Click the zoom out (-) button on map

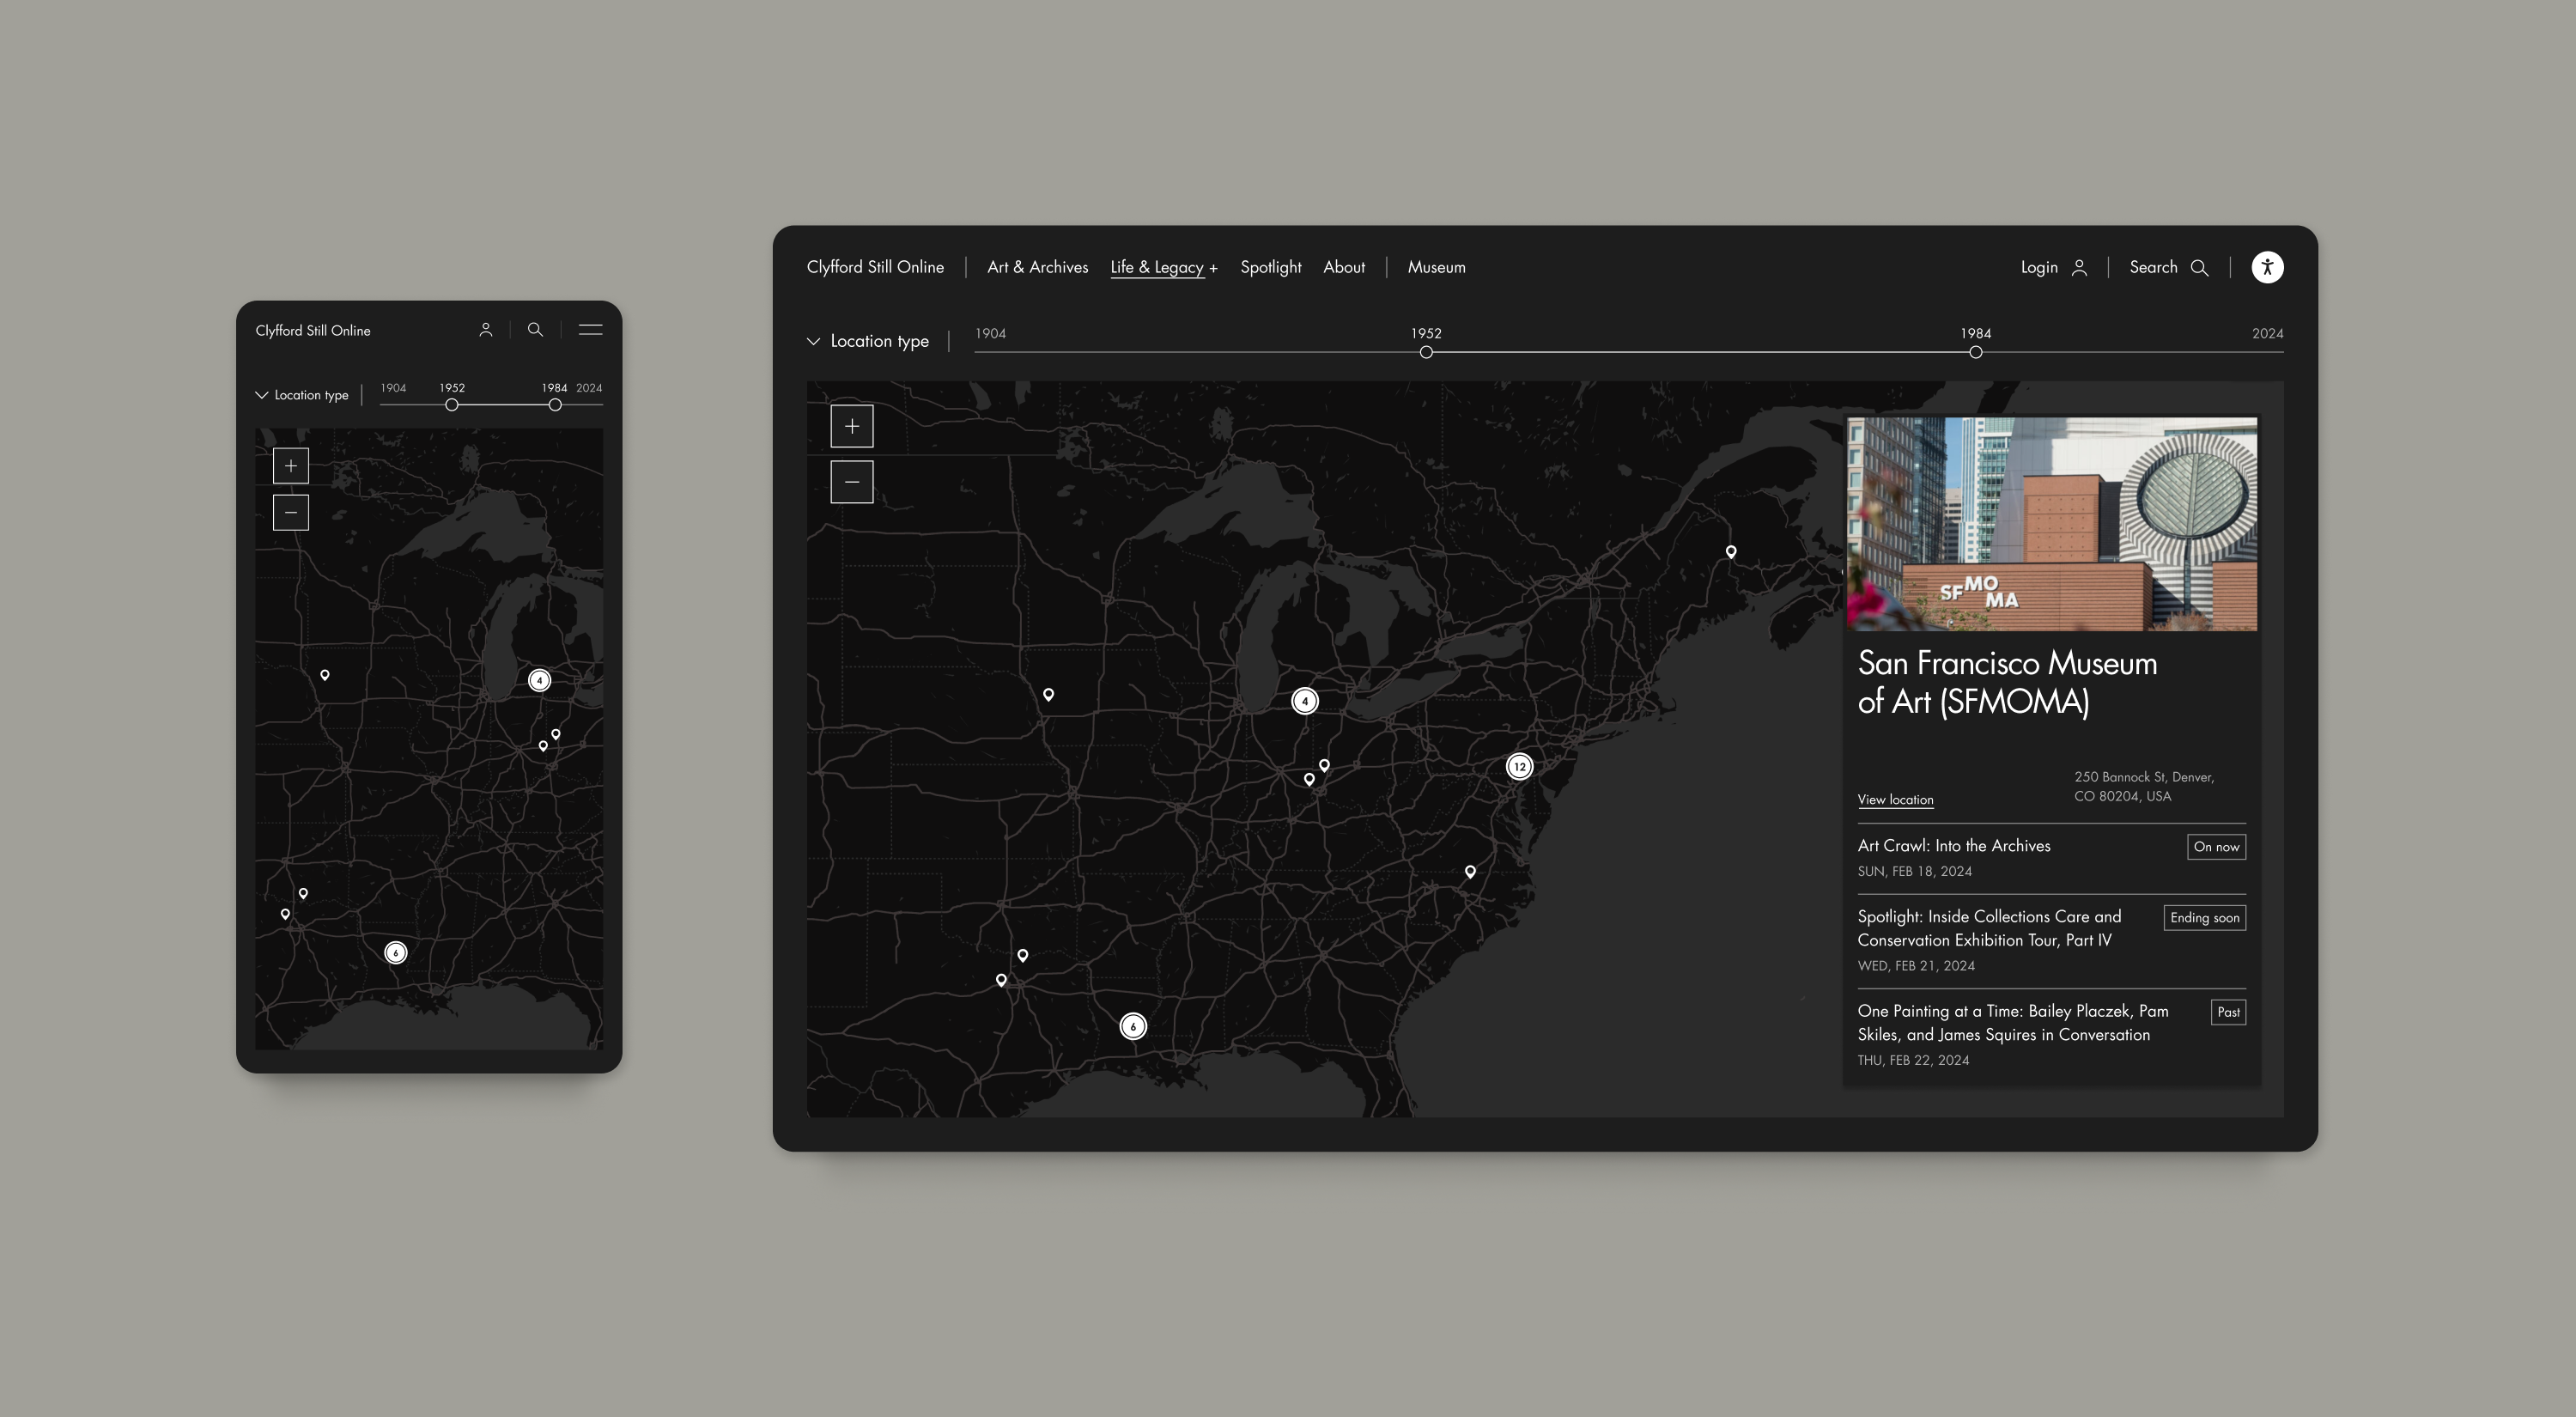point(851,482)
